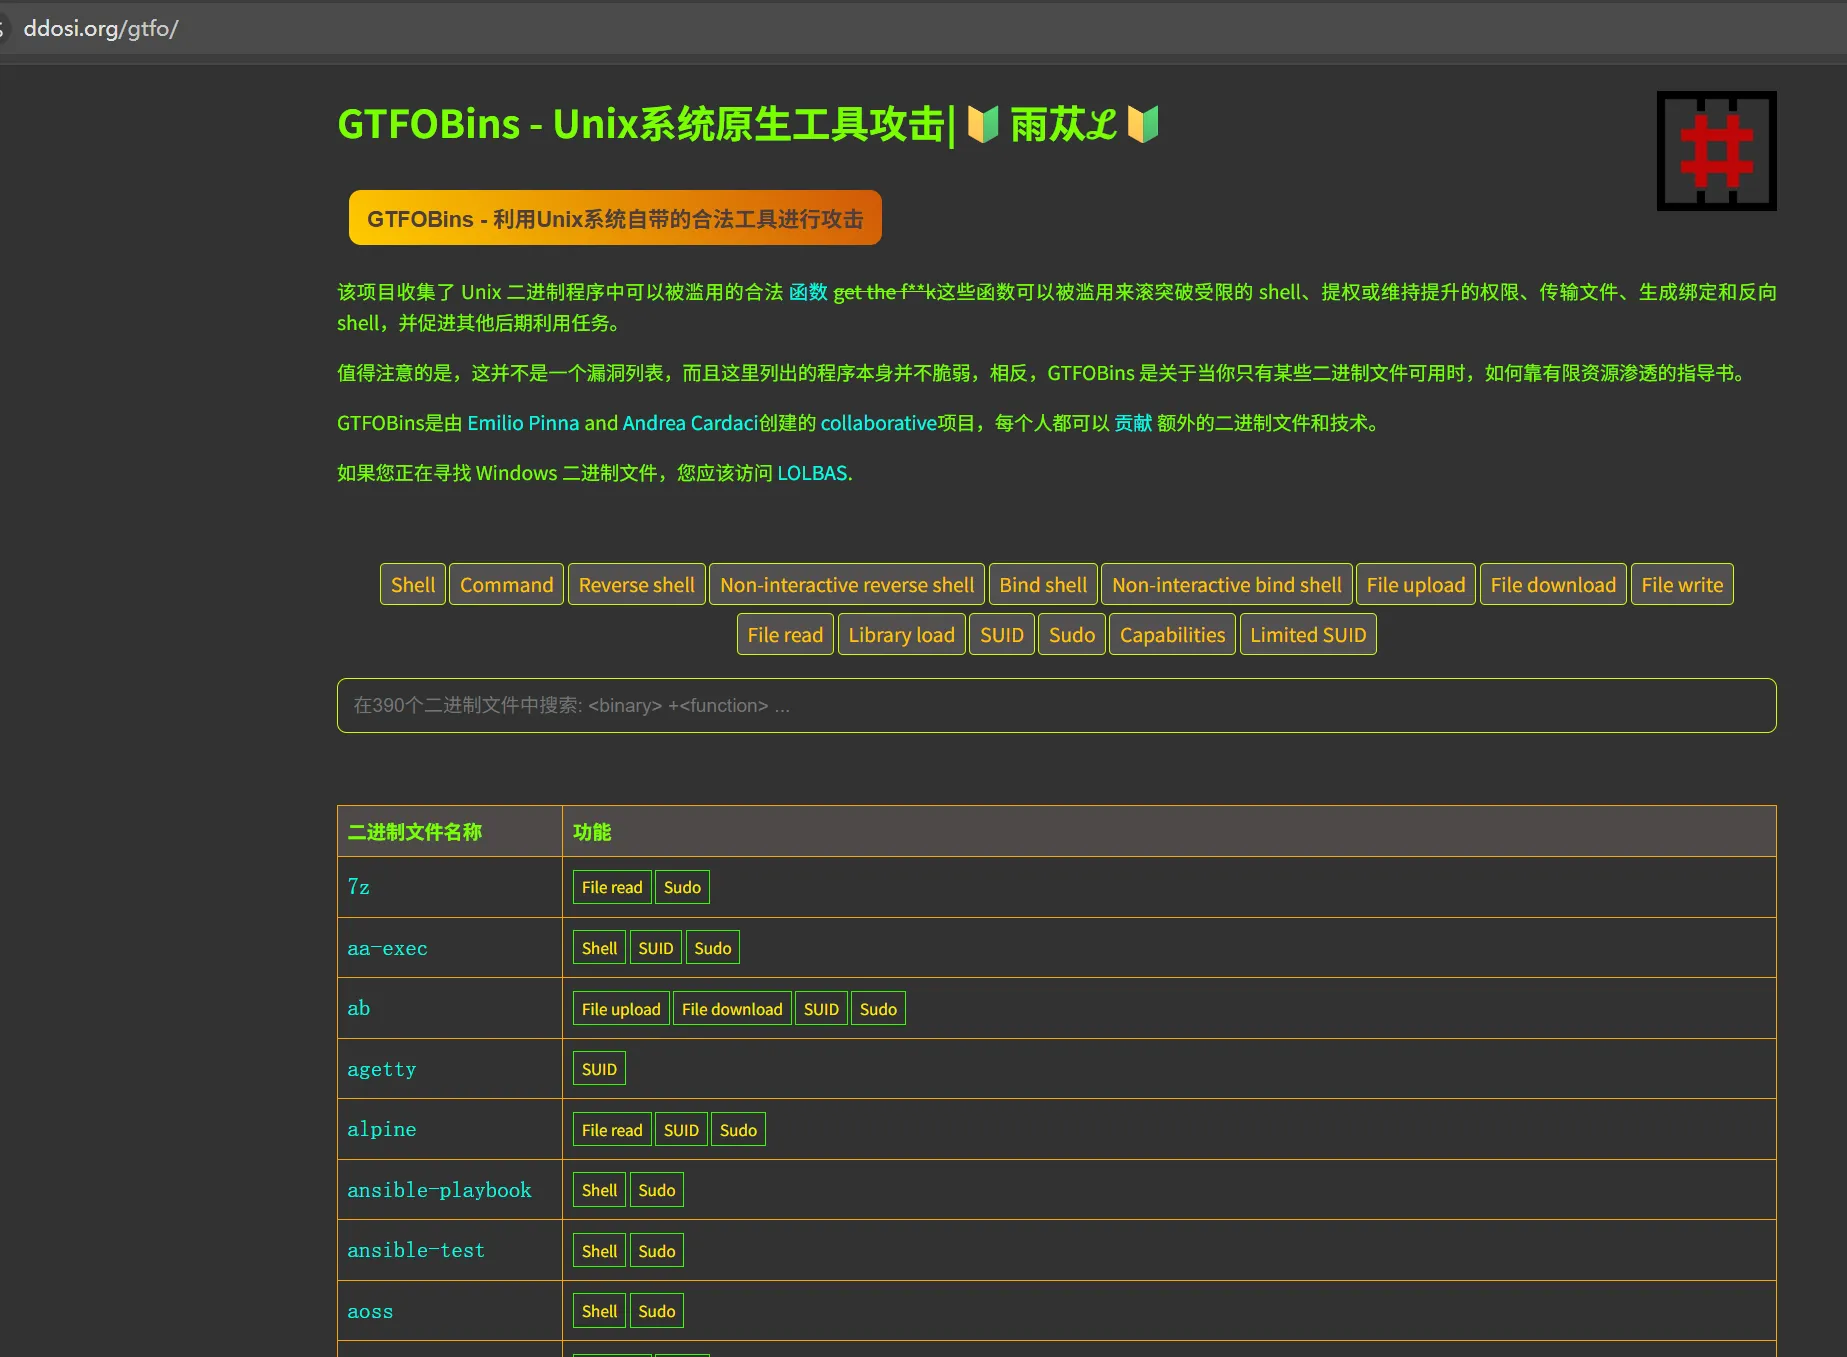Click Shell tag in ansible-test row
This screenshot has height=1357, width=1847.
click(599, 1251)
